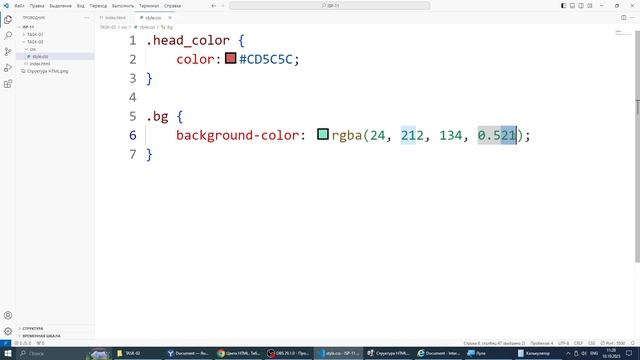
Task: Toggle the bottom panel layout icon
Action: pyautogui.click(x=572, y=6)
